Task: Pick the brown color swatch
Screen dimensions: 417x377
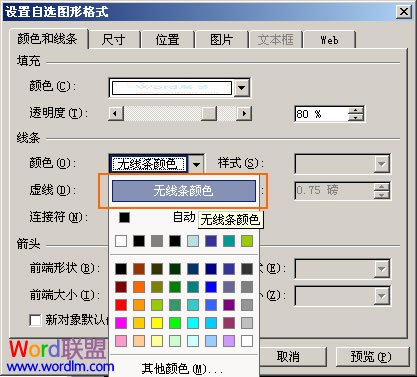Action: pyautogui.click(x=139, y=269)
